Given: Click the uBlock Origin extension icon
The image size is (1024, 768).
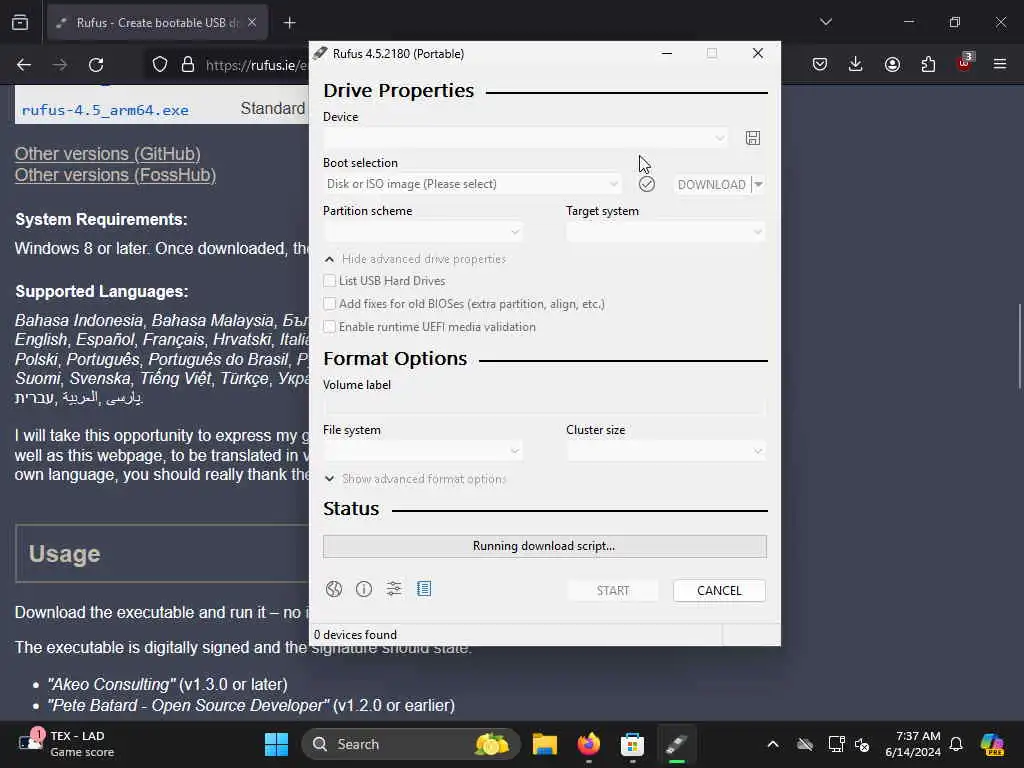Looking at the screenshot, I should pyautogui.click(x=965, y=63).
